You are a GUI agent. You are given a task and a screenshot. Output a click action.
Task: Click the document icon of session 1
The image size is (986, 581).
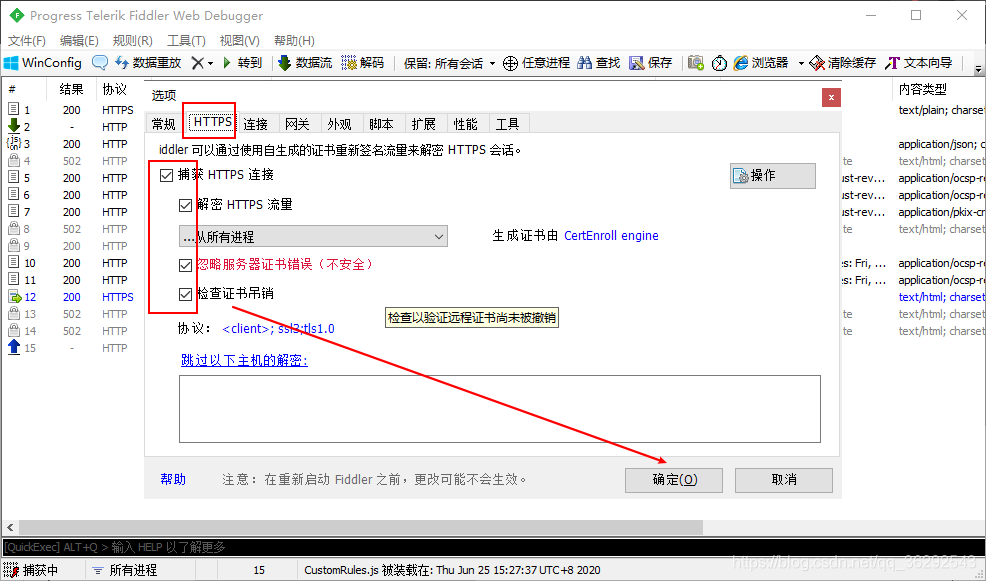[x=13, y=109]
